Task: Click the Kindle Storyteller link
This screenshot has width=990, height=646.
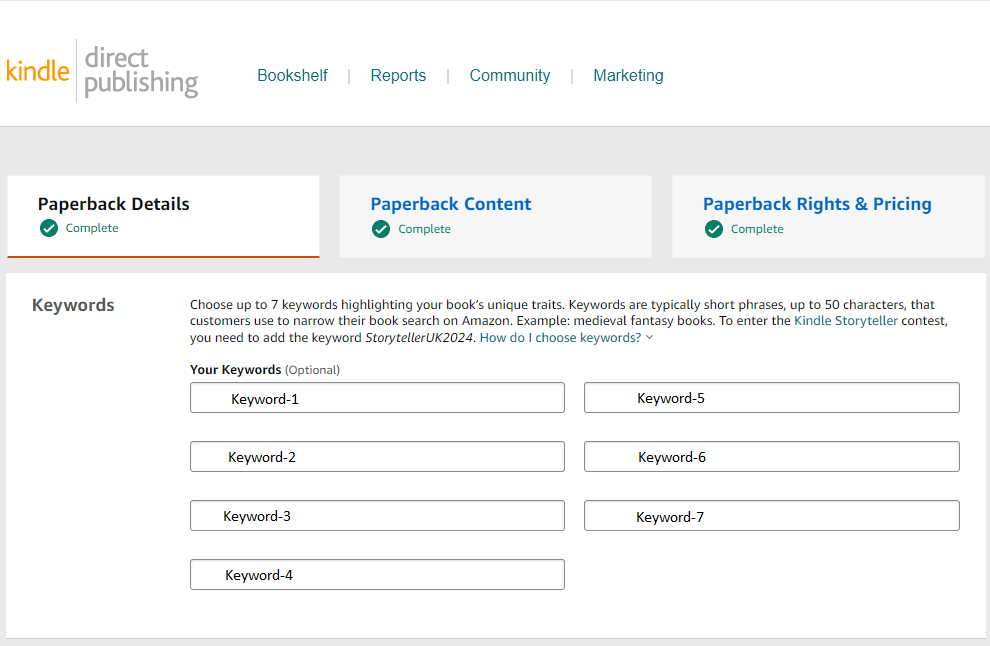Action: [x=846, y=320]
